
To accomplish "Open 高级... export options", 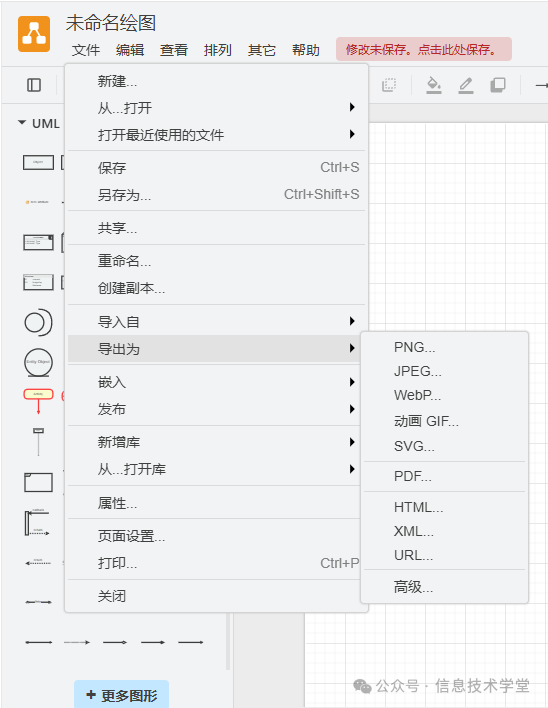I will (x=445, y=587).
